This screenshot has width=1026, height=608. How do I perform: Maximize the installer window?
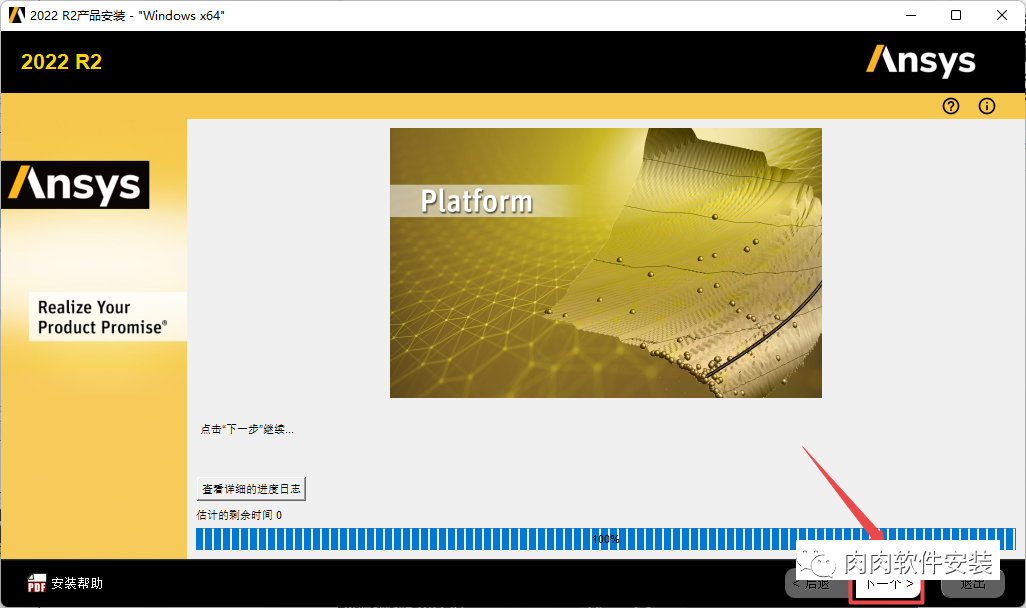[956, 15]
